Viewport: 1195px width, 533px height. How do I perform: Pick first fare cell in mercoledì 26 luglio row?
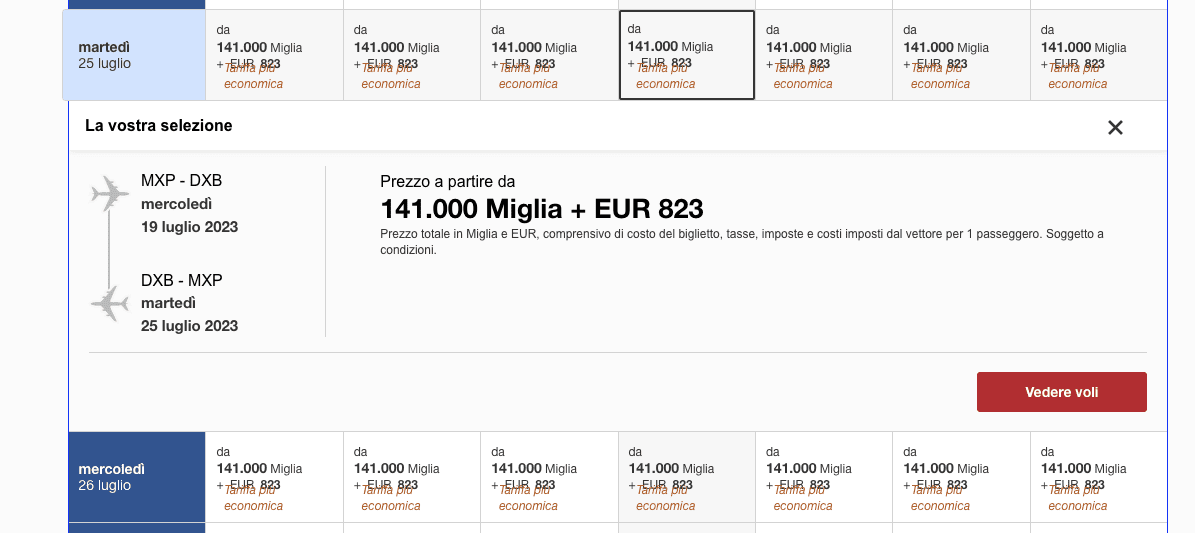point(274,477)
